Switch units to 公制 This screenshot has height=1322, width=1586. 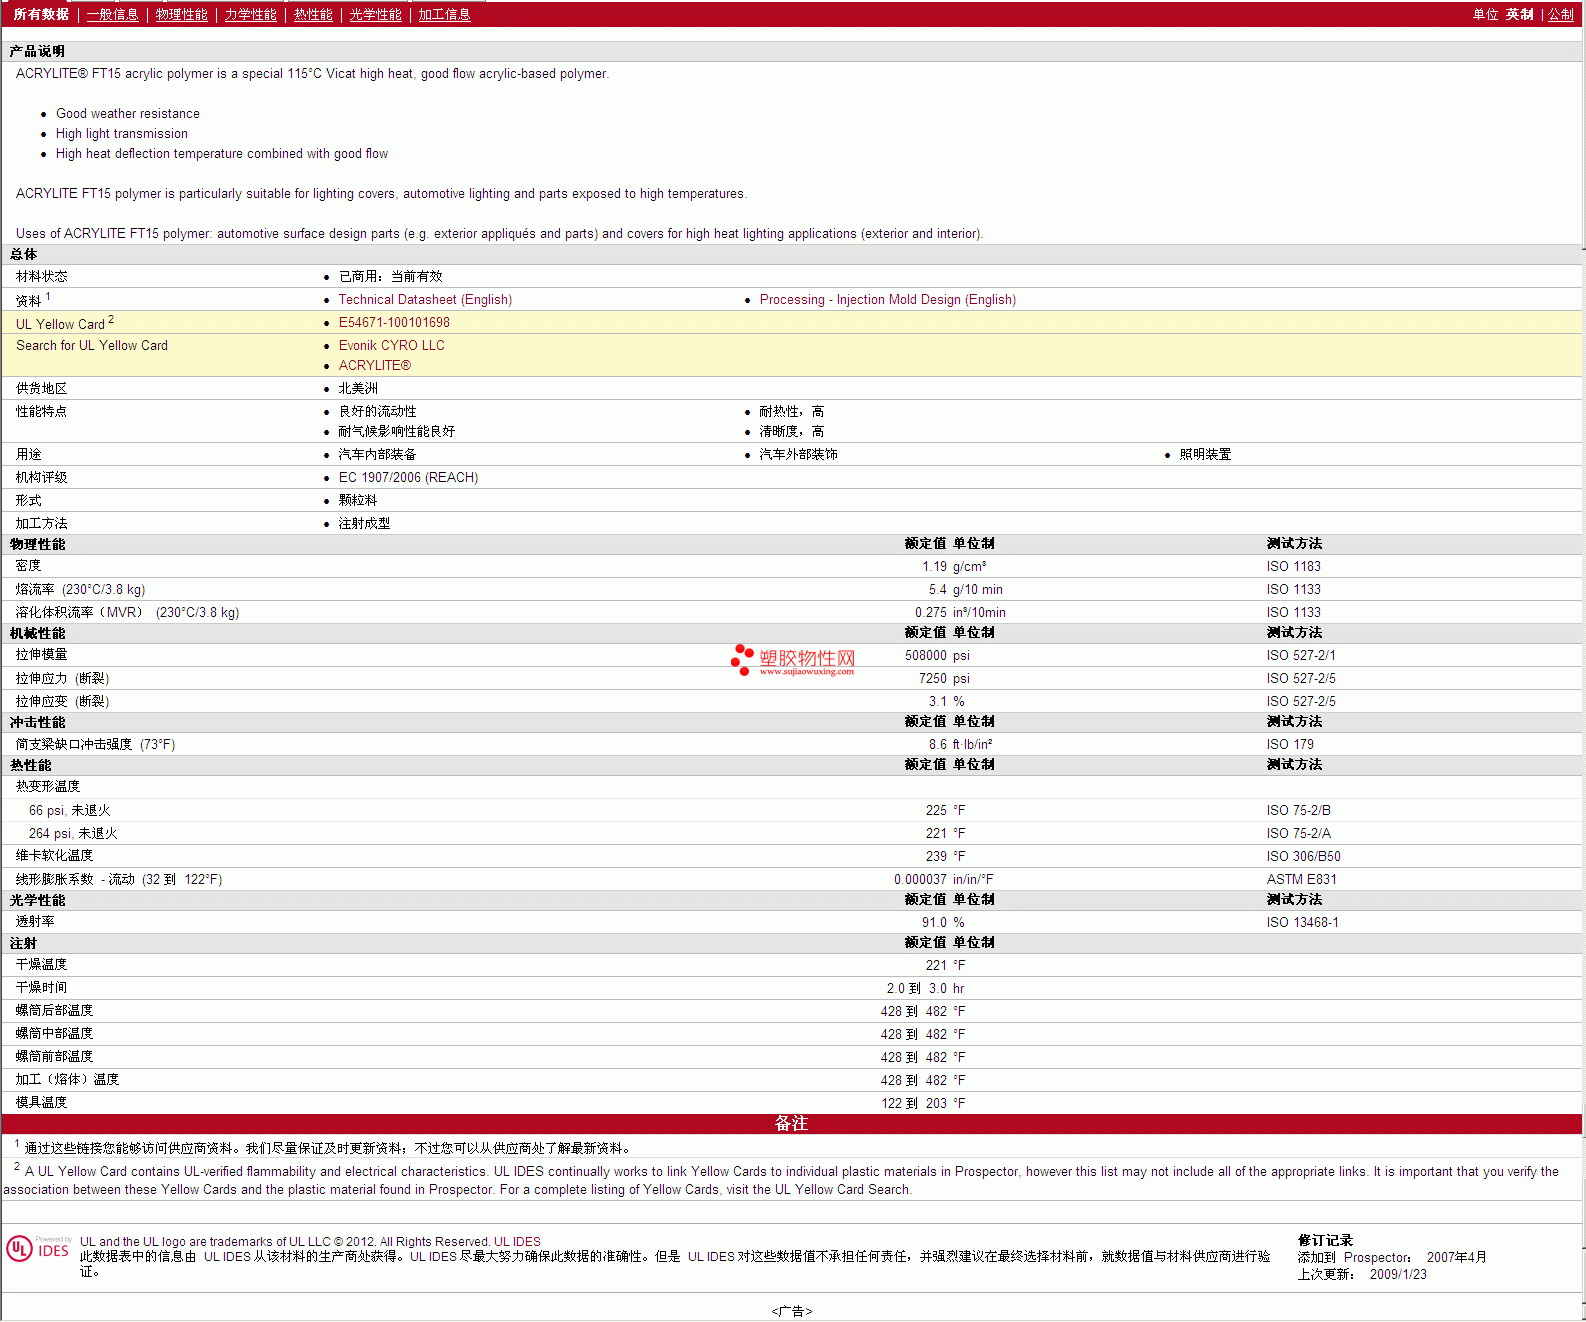(1560, 14)
